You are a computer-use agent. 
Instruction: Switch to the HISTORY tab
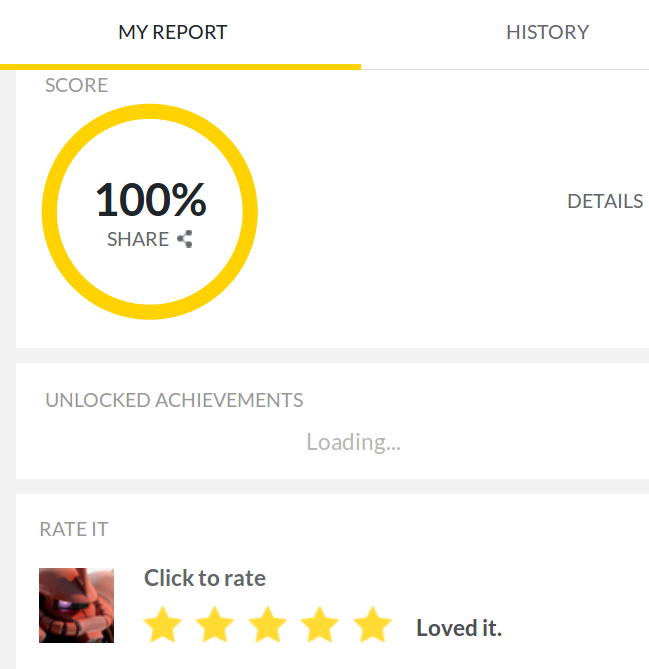click(547, 33)
